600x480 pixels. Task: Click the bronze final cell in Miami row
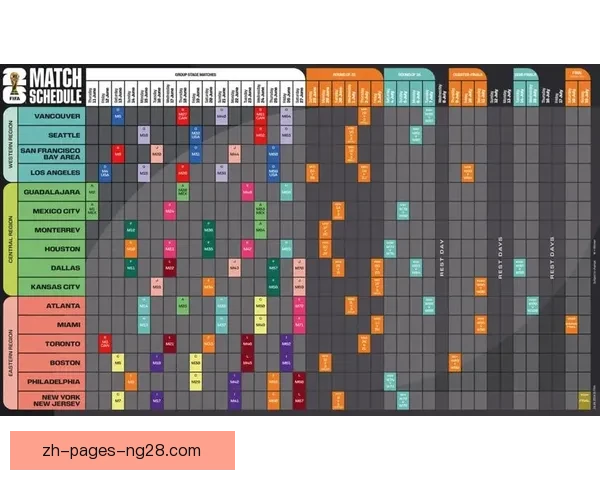point(571,325)
